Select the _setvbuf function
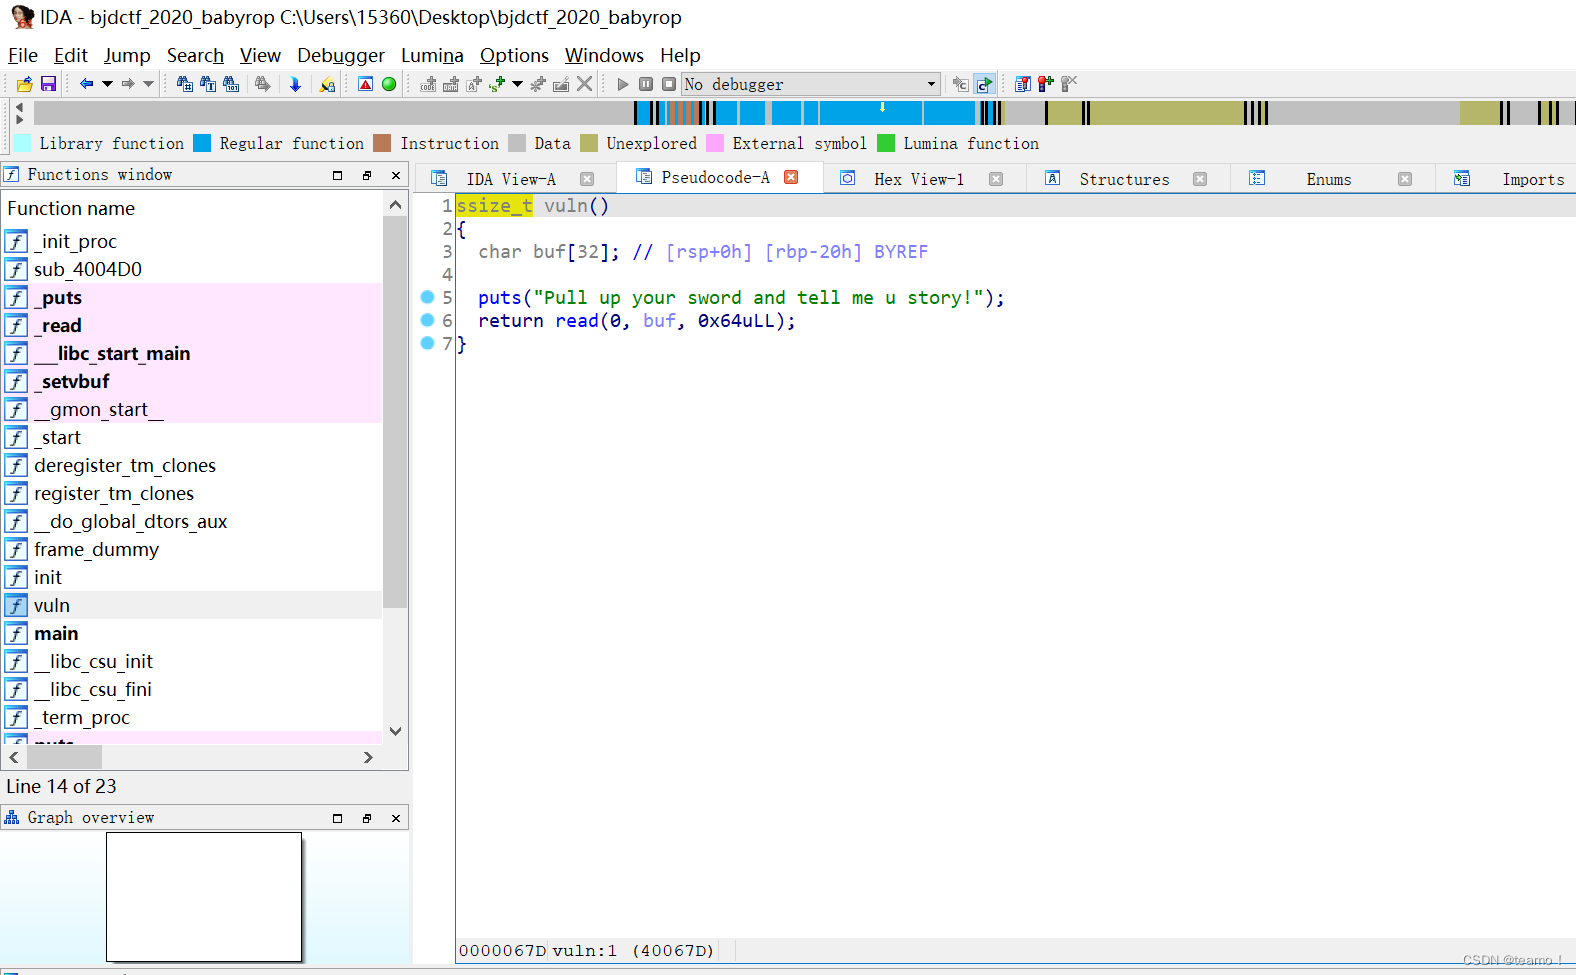Image resolution: width=1576 pixels, height=975 pixels. click(x=192, y=381)
